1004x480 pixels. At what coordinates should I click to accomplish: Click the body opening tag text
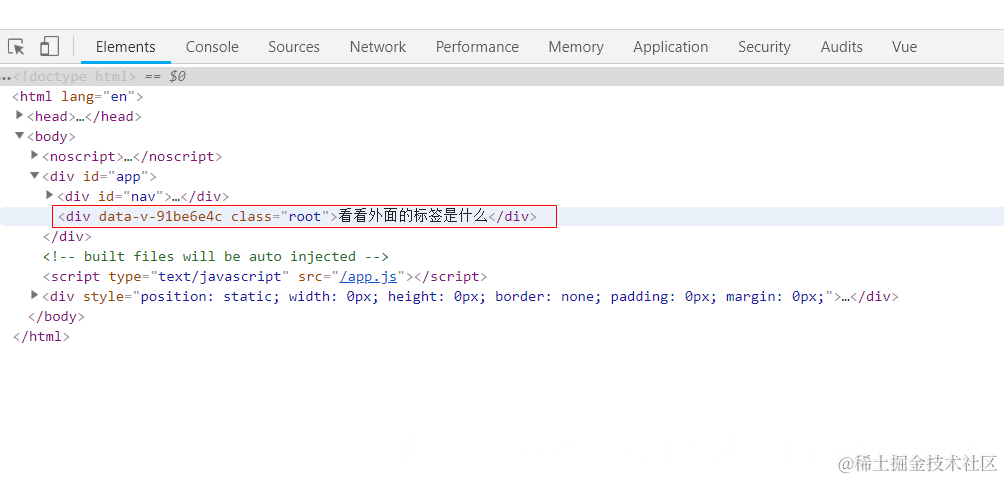click(51, 136)
